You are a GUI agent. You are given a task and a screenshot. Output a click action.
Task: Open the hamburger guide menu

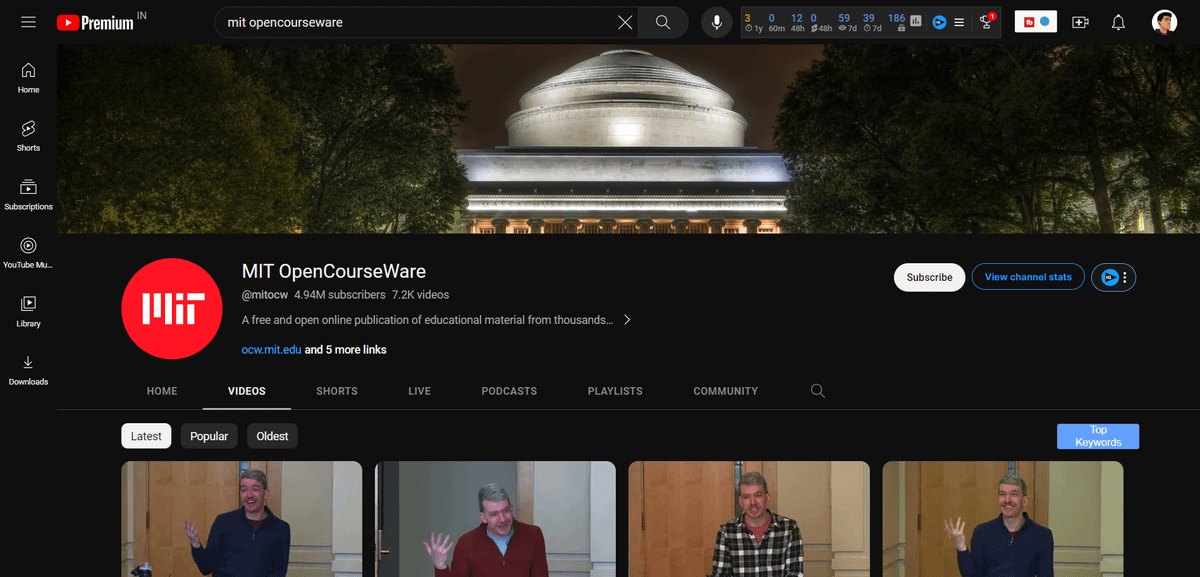[x=28, y=22]
